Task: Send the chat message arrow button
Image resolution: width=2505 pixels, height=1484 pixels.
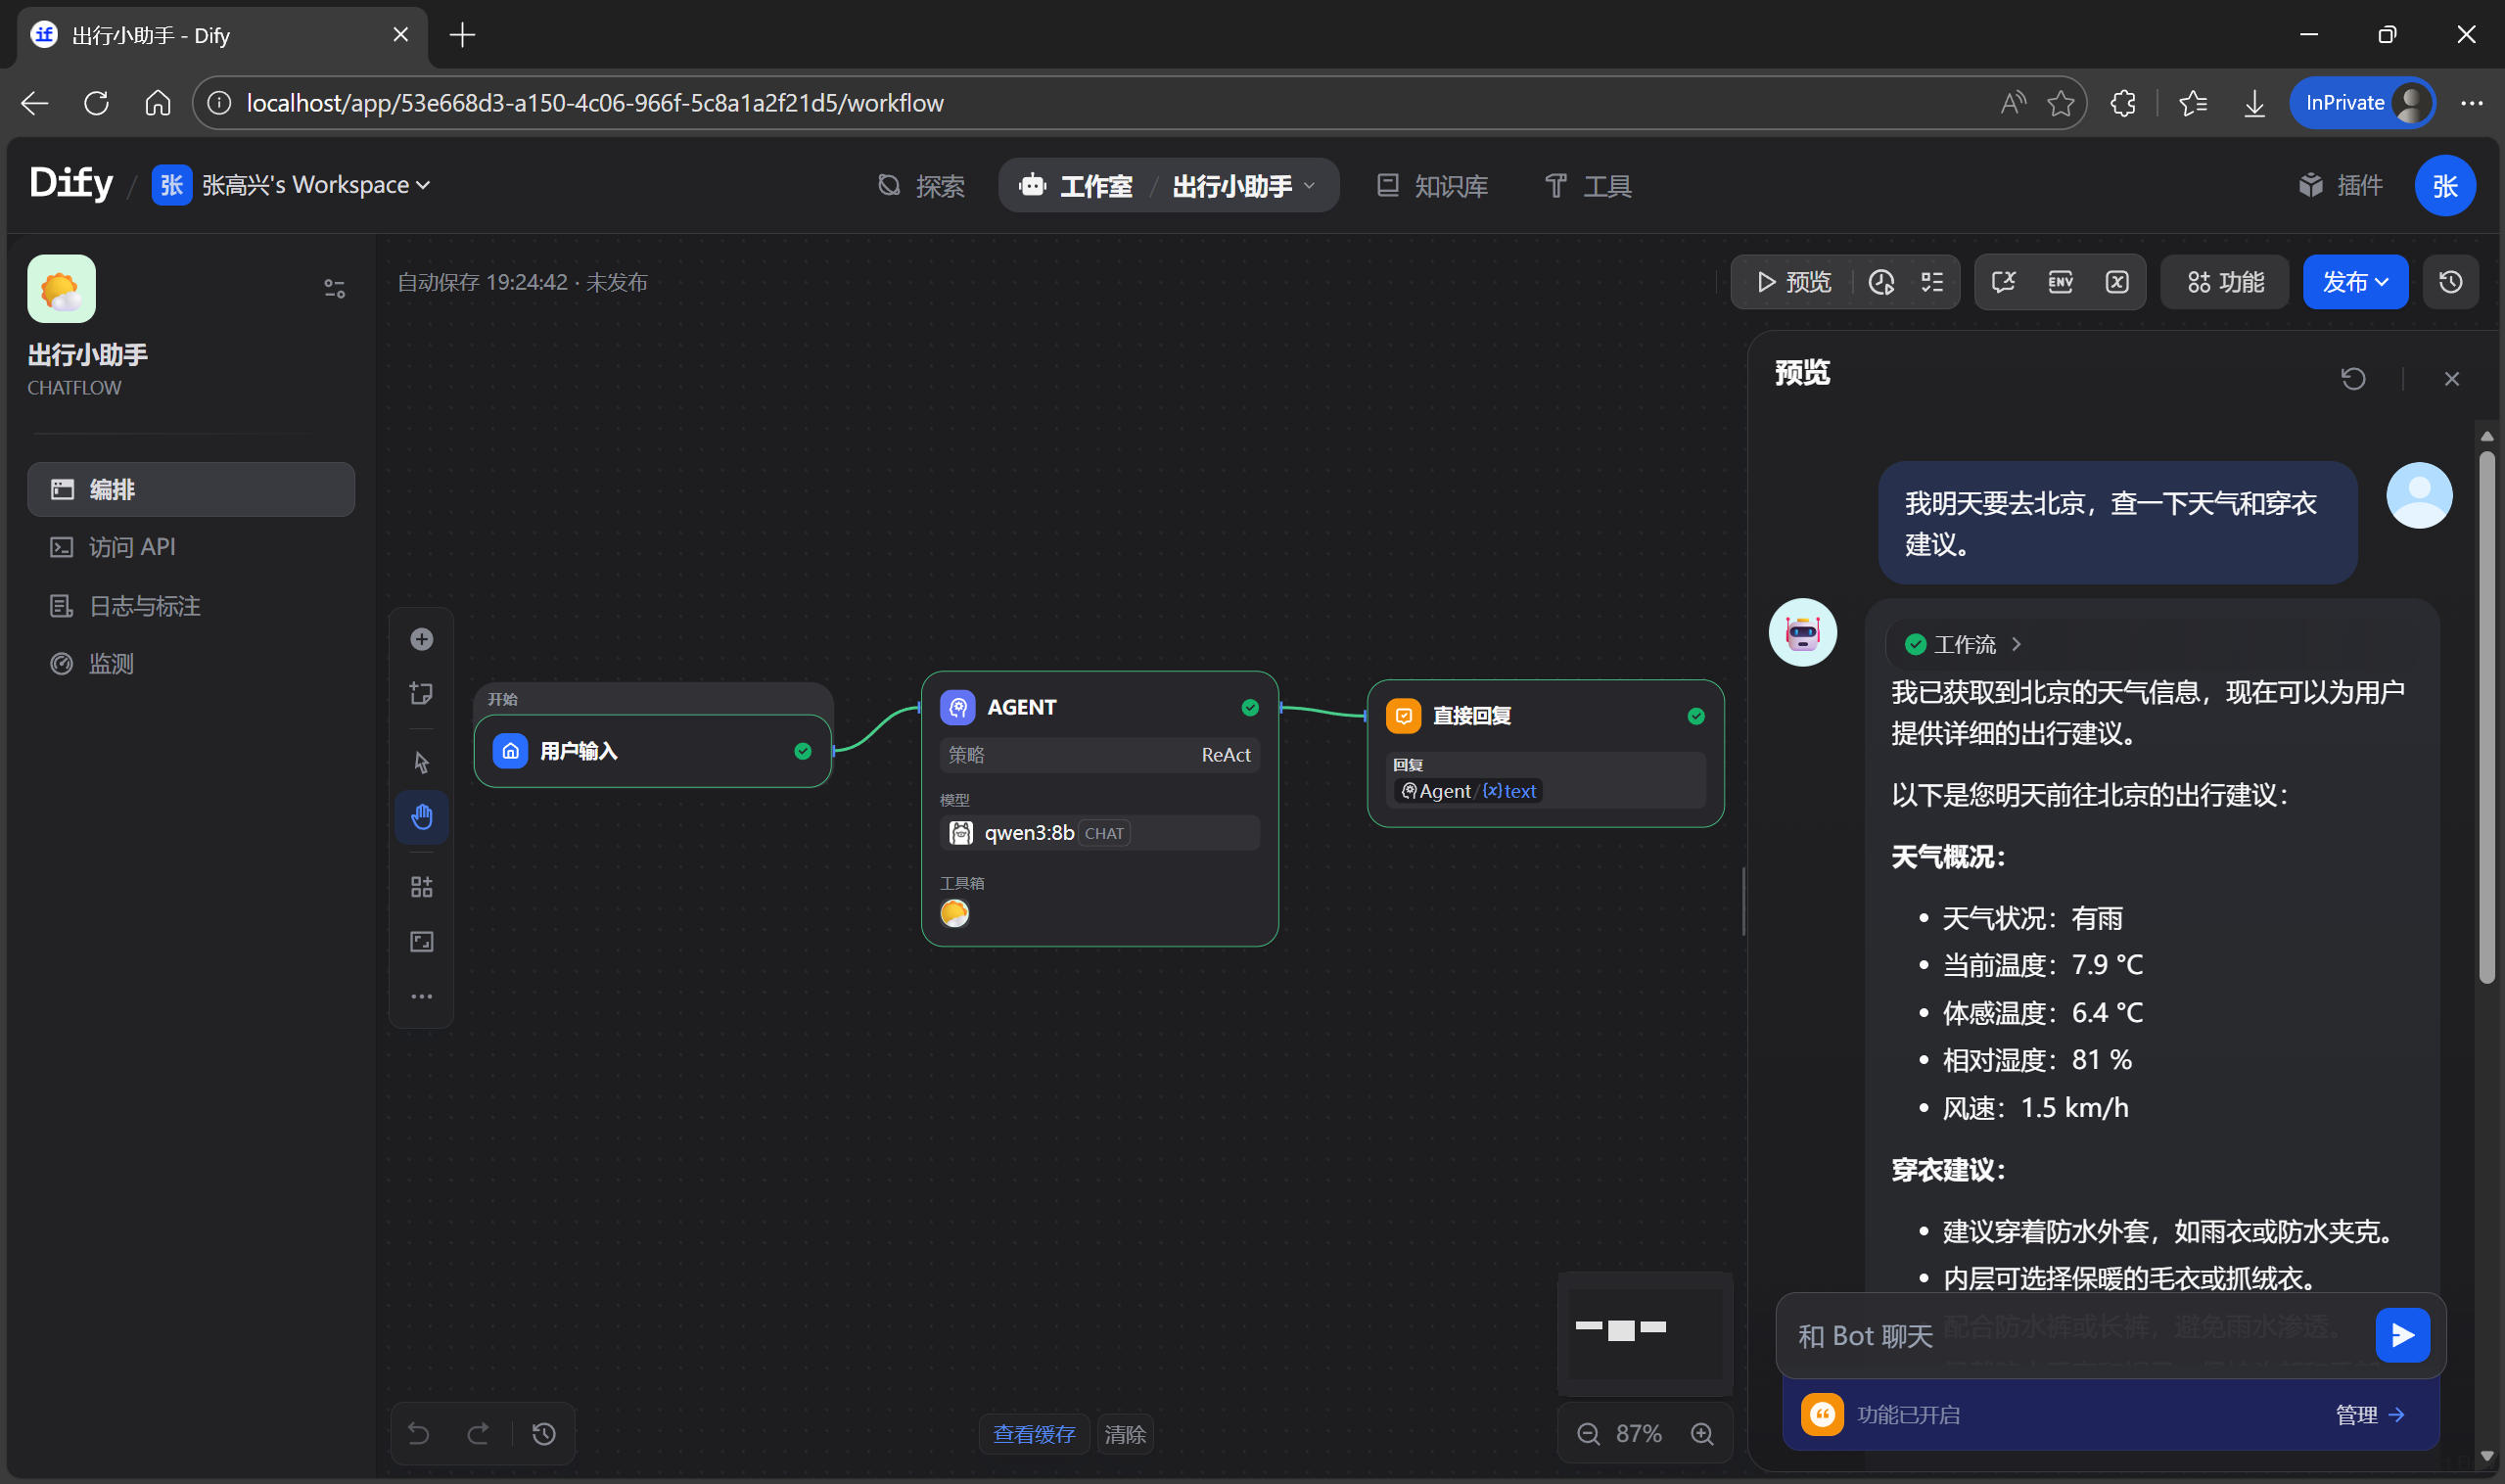Action: (x=2401, y=1335)
